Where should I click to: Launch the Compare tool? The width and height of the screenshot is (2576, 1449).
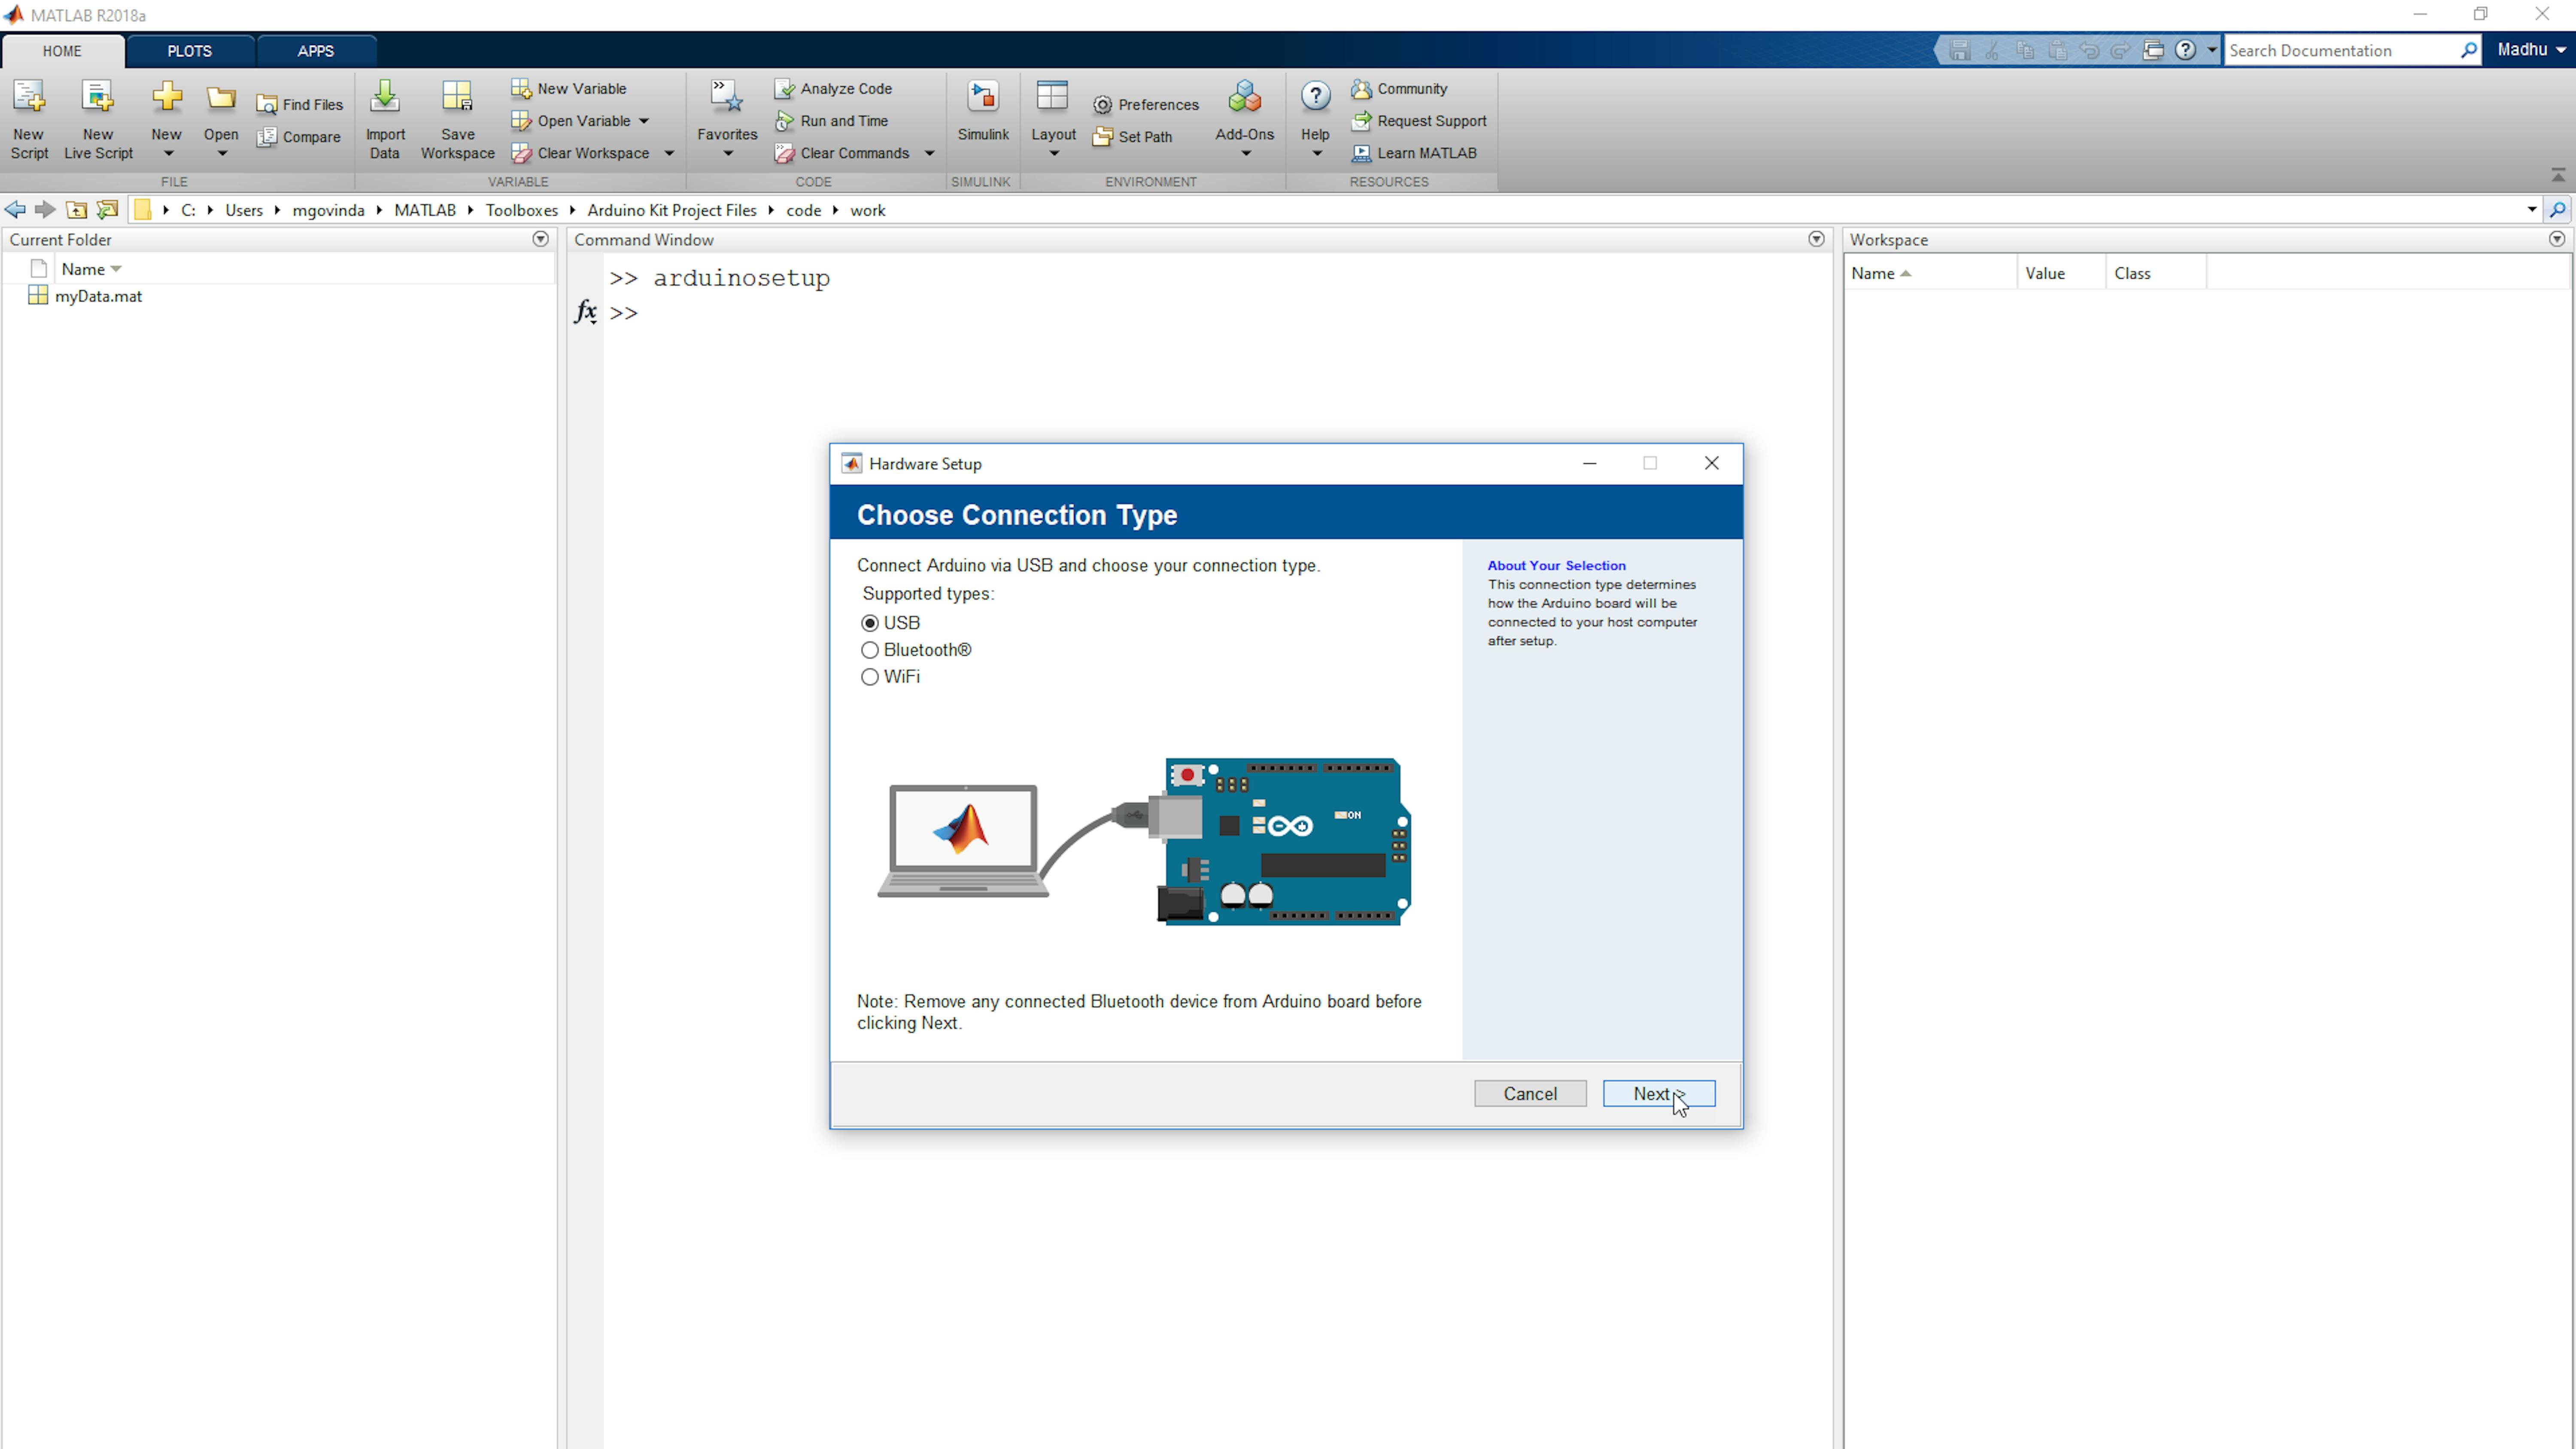(299, 137)
